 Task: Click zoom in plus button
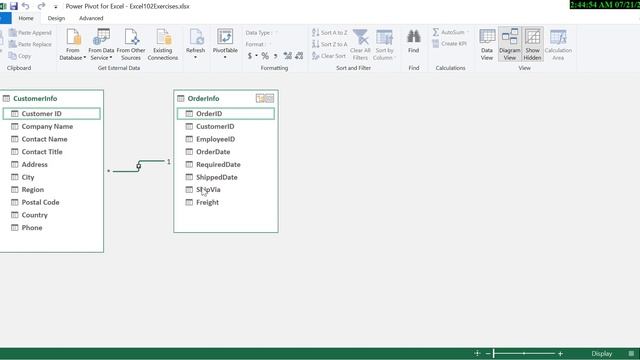coord(560,353)
